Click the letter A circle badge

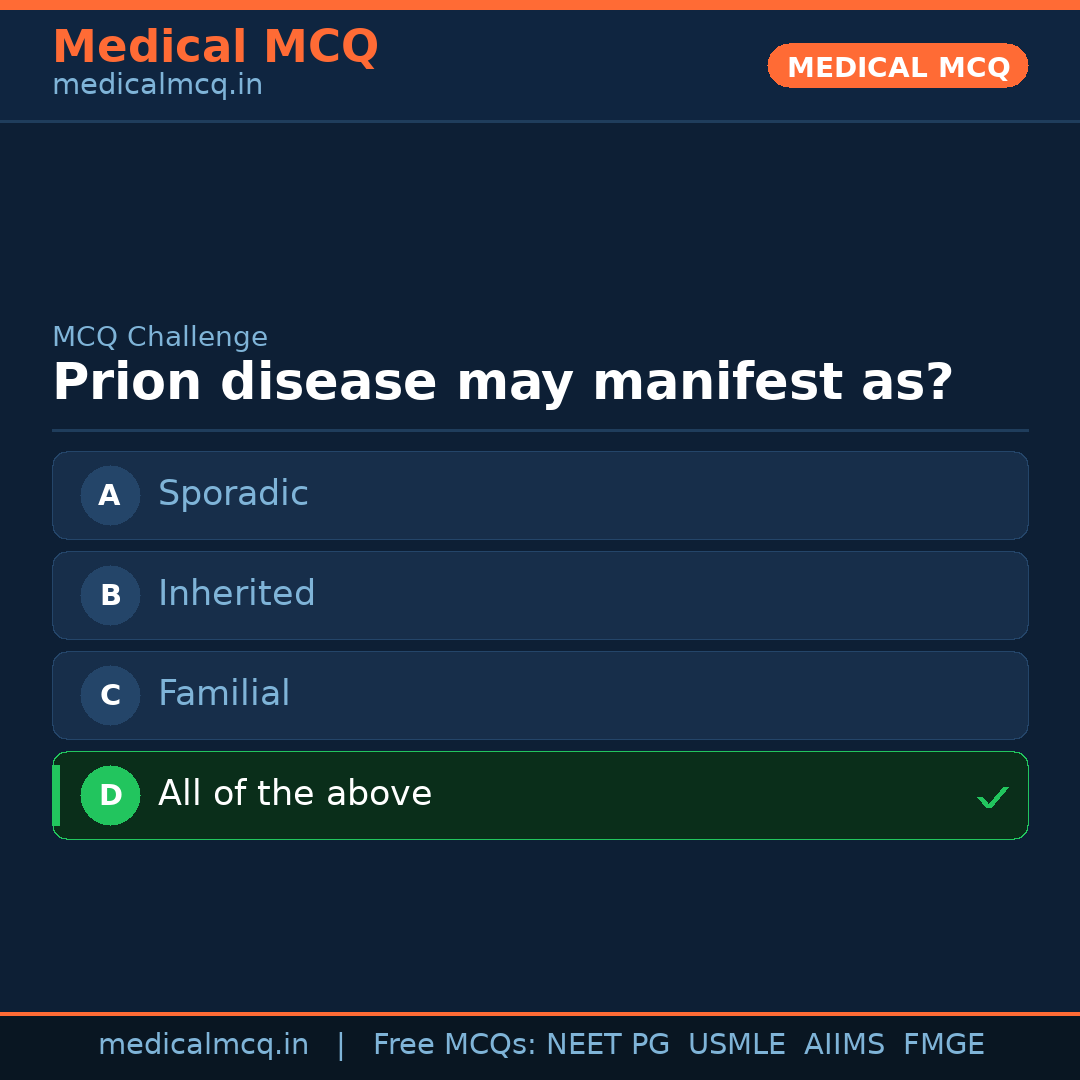tap(110, 495)
